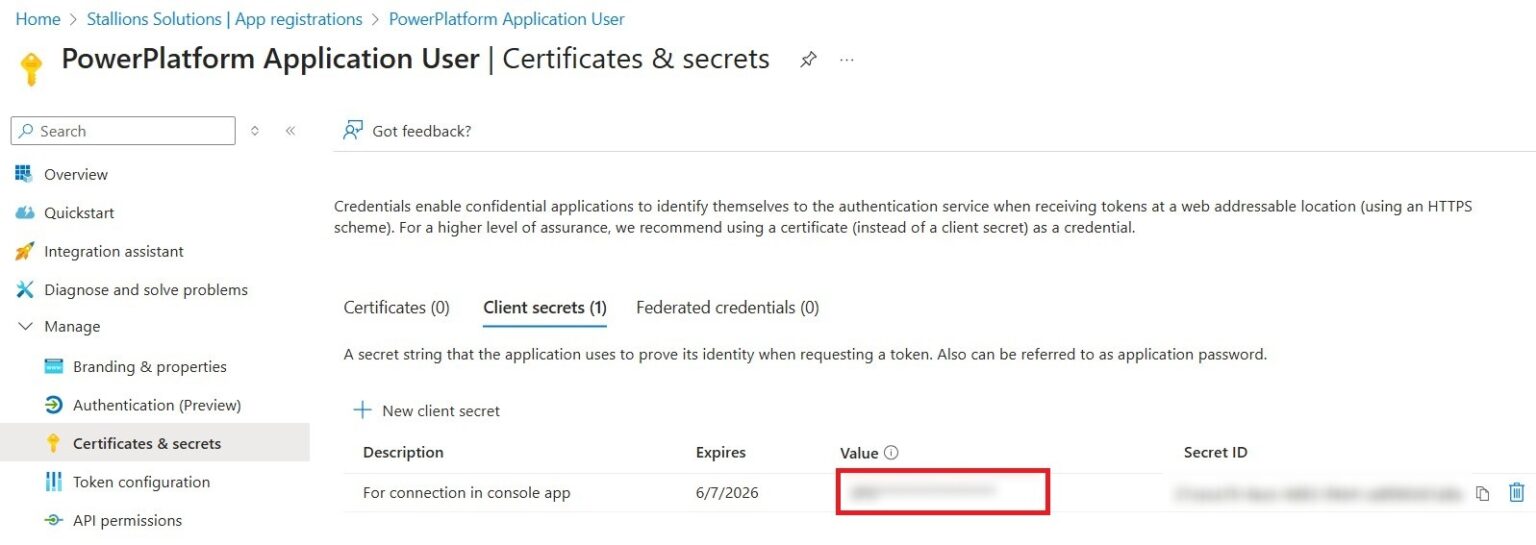Screen dimensions: 1536x545
Task: Click the Value column info icon
Action: [x=891, y=453]
